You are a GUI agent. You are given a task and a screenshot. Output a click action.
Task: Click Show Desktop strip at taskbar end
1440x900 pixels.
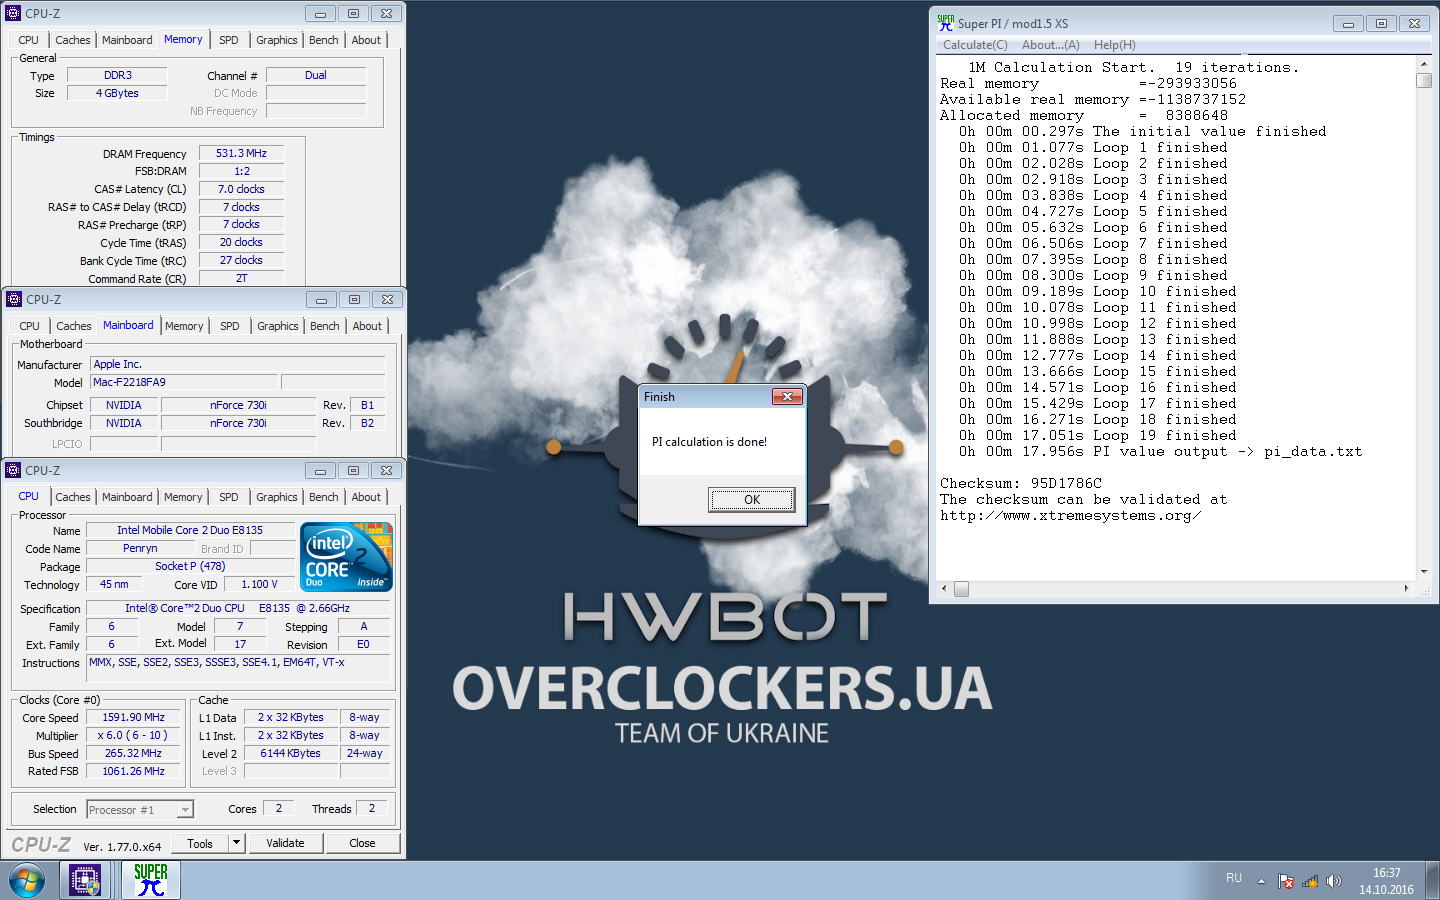1433,881
